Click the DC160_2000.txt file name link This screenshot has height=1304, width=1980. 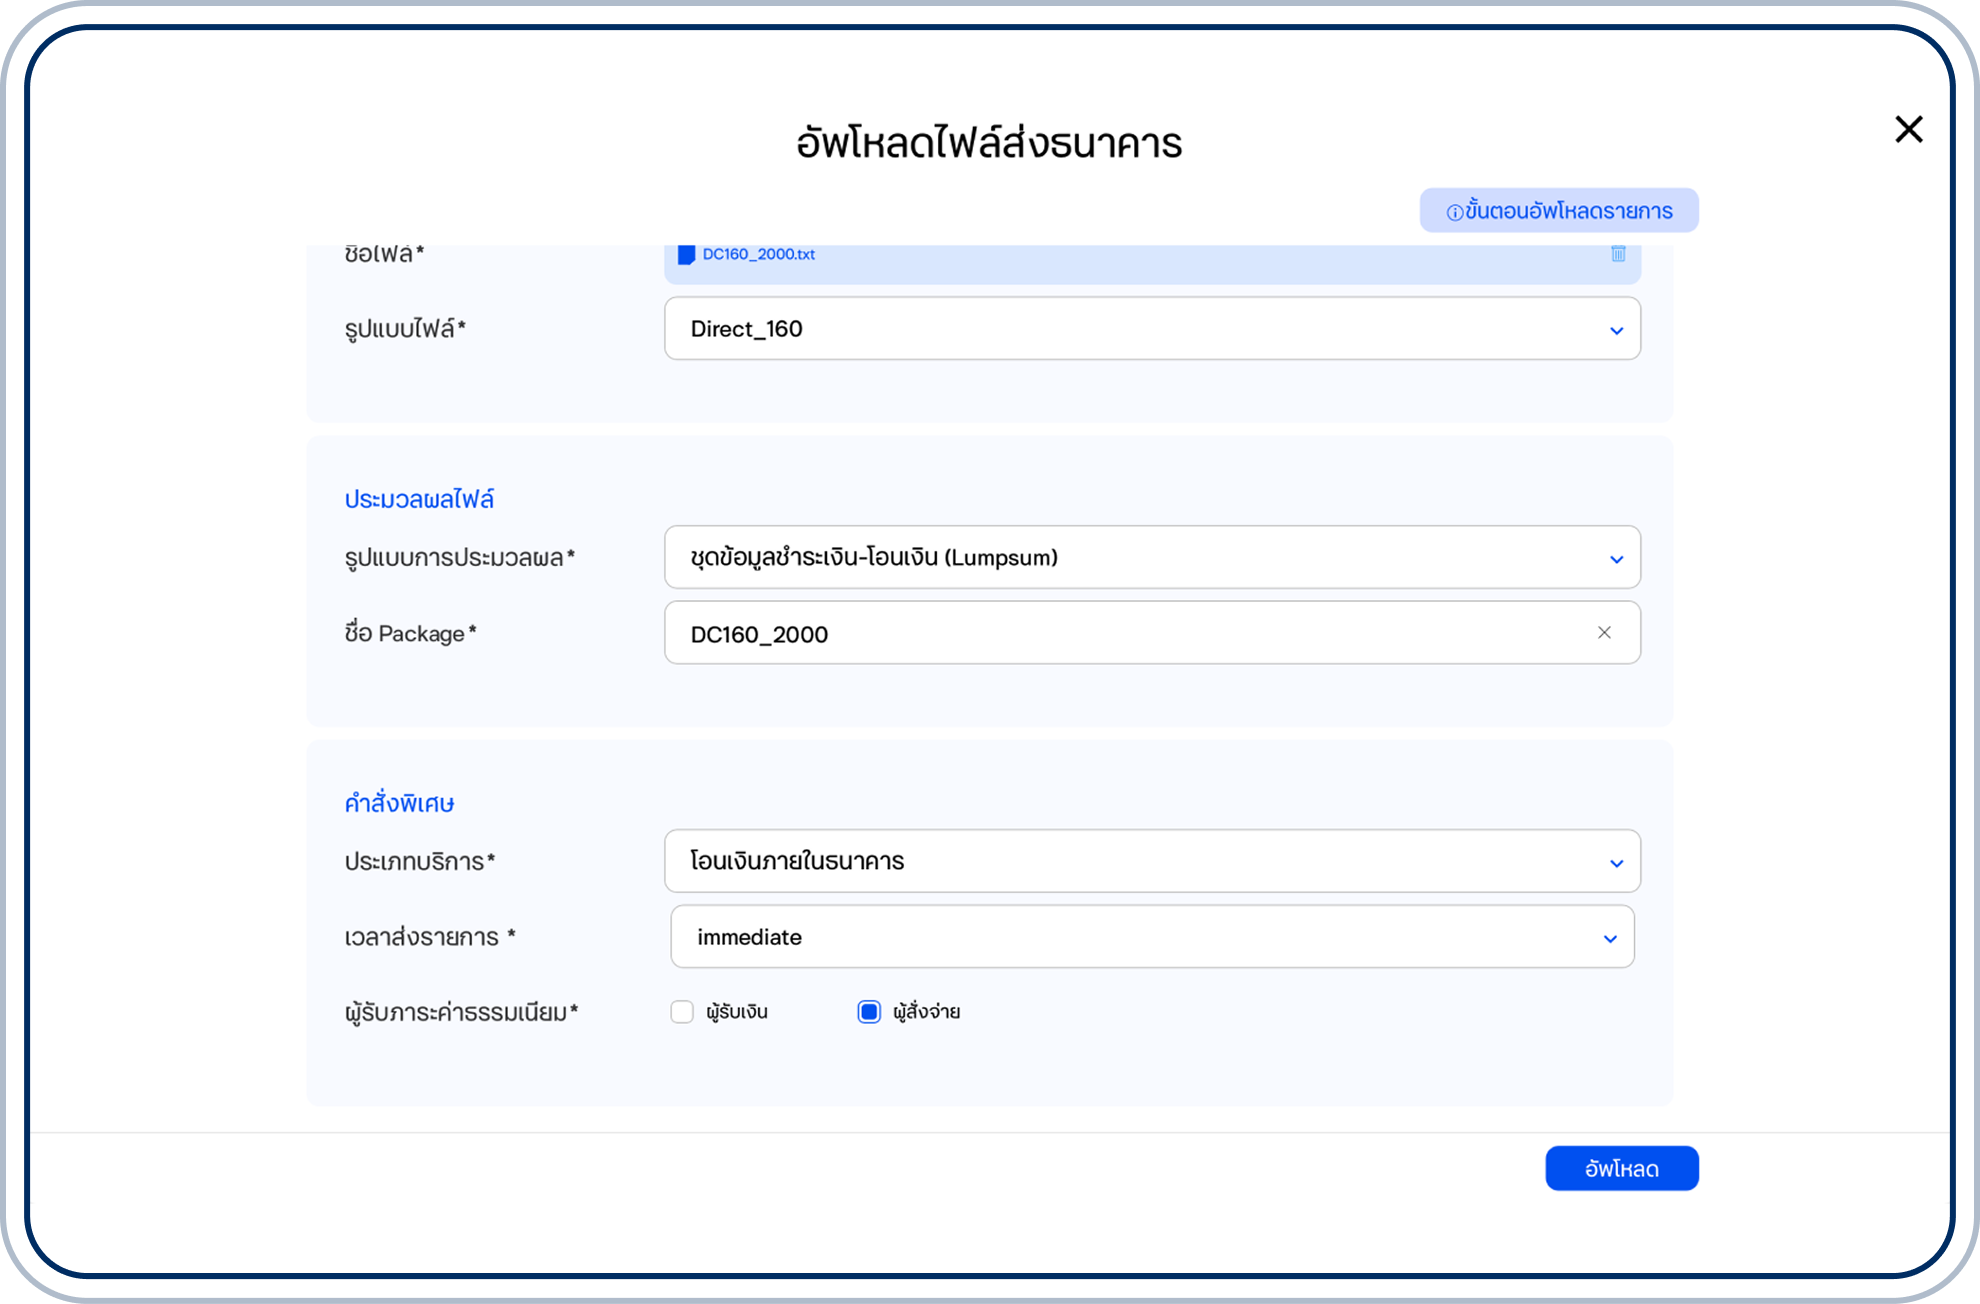(759, 255)
